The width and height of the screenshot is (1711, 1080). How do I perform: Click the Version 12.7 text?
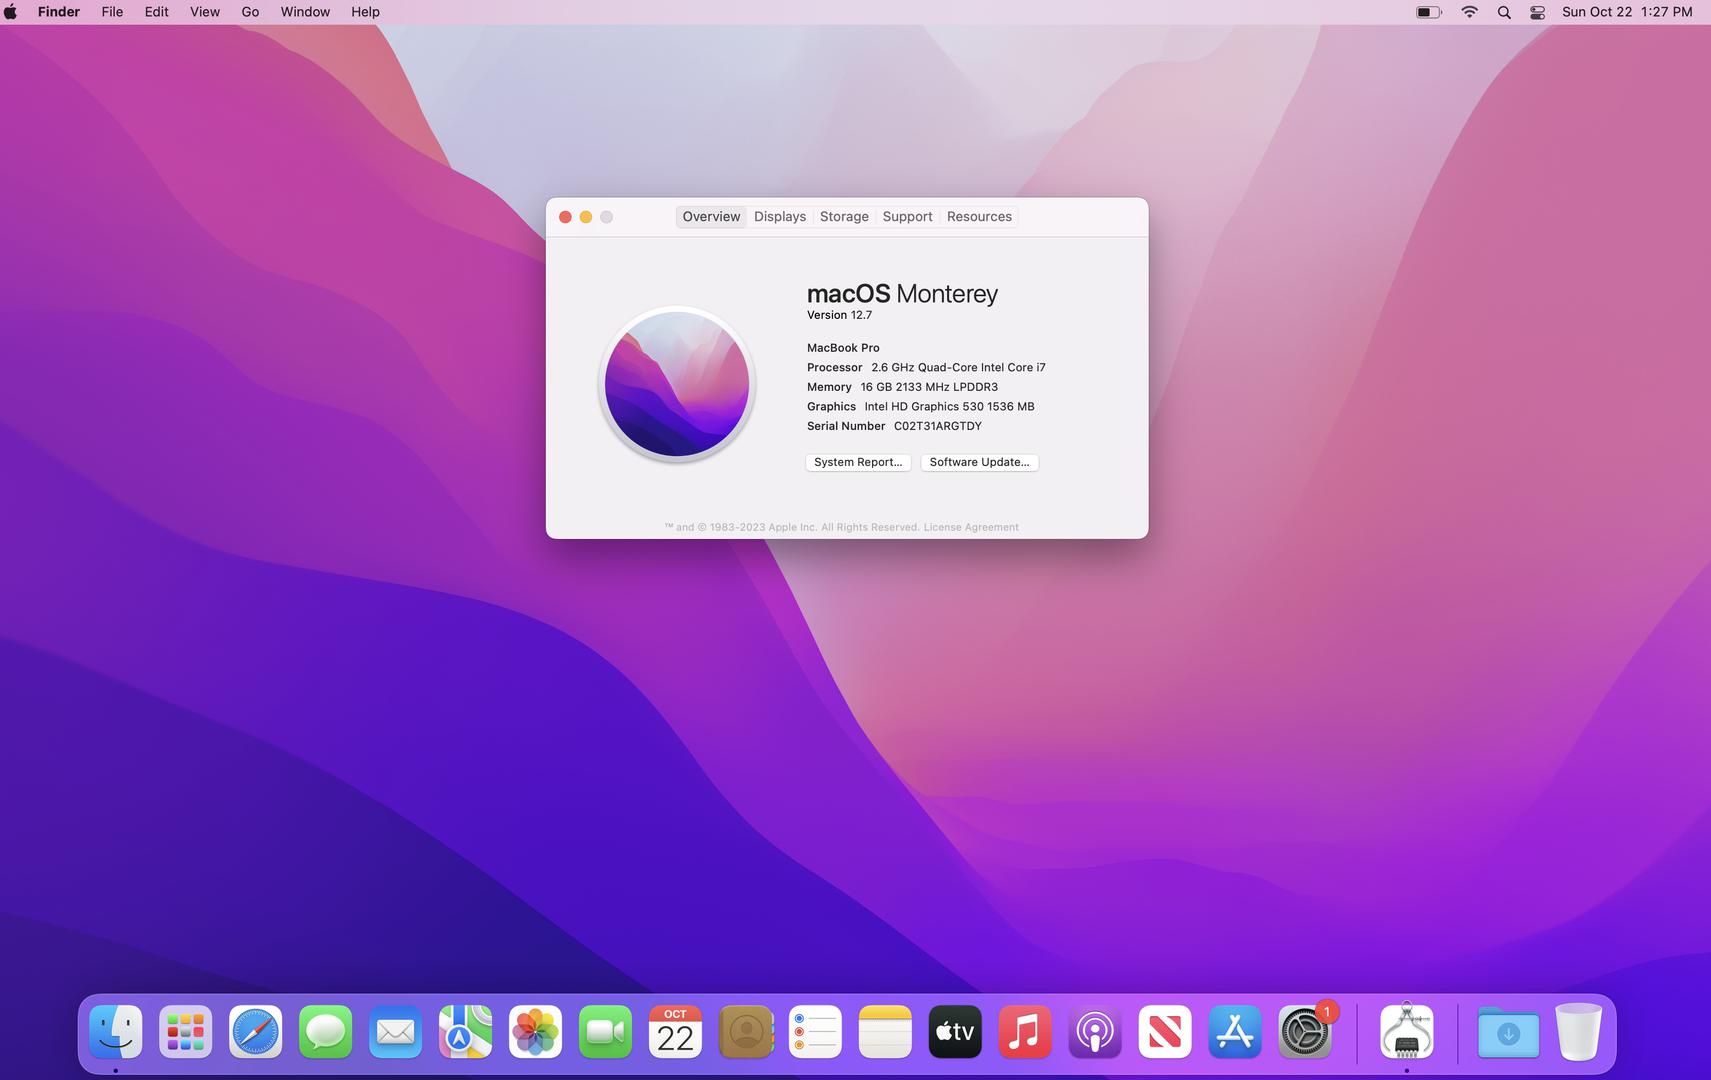(839, 315)
